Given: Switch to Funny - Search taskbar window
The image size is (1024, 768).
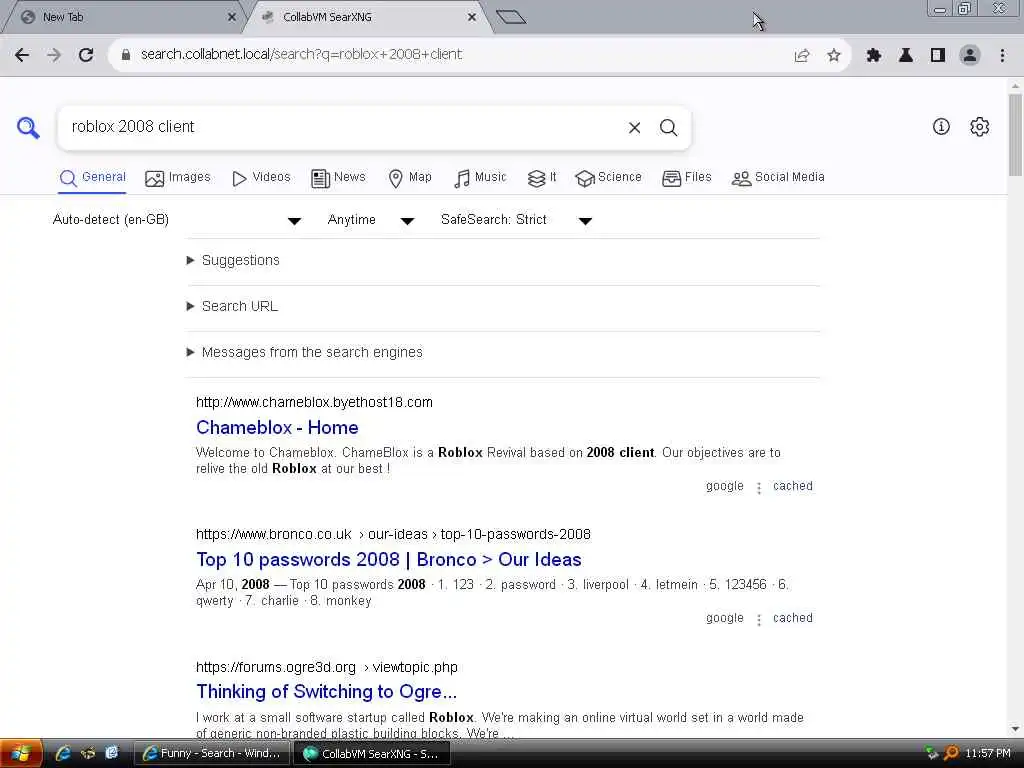Looking at the screenshot, I should pyautogui.click(x=213, y=754).
